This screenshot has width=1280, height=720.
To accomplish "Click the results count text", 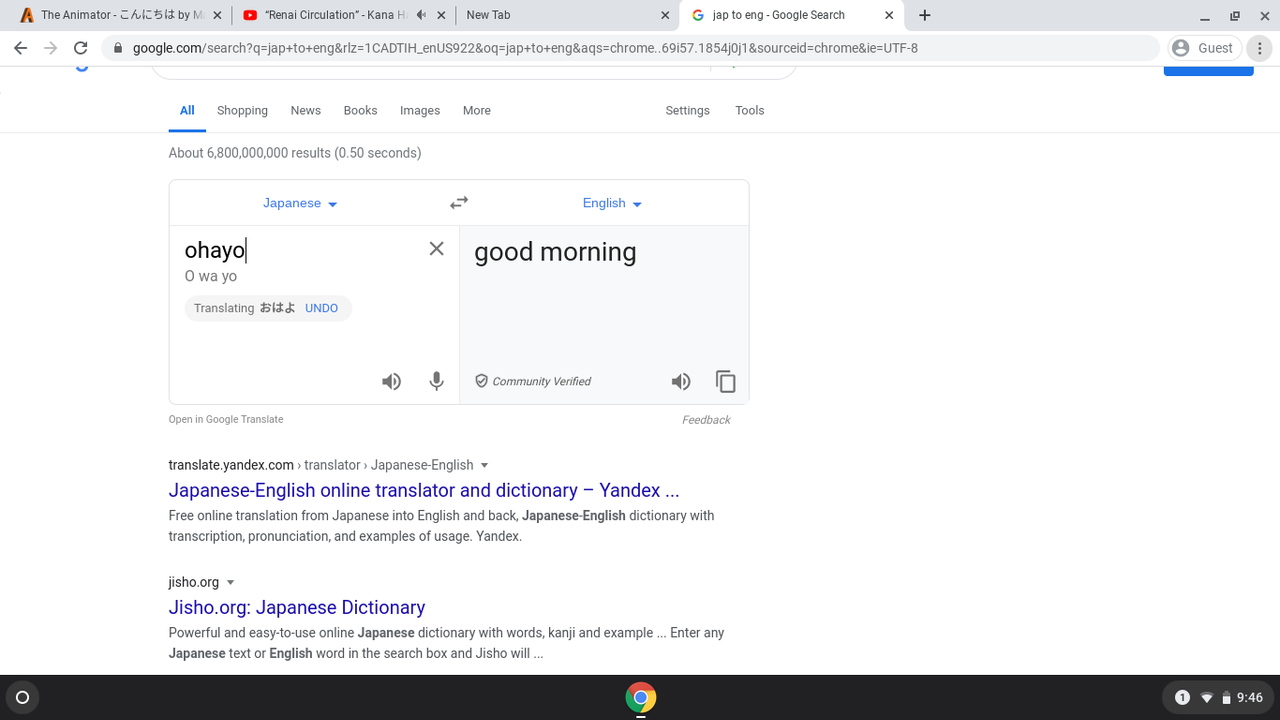I will (x=295, y=153).
